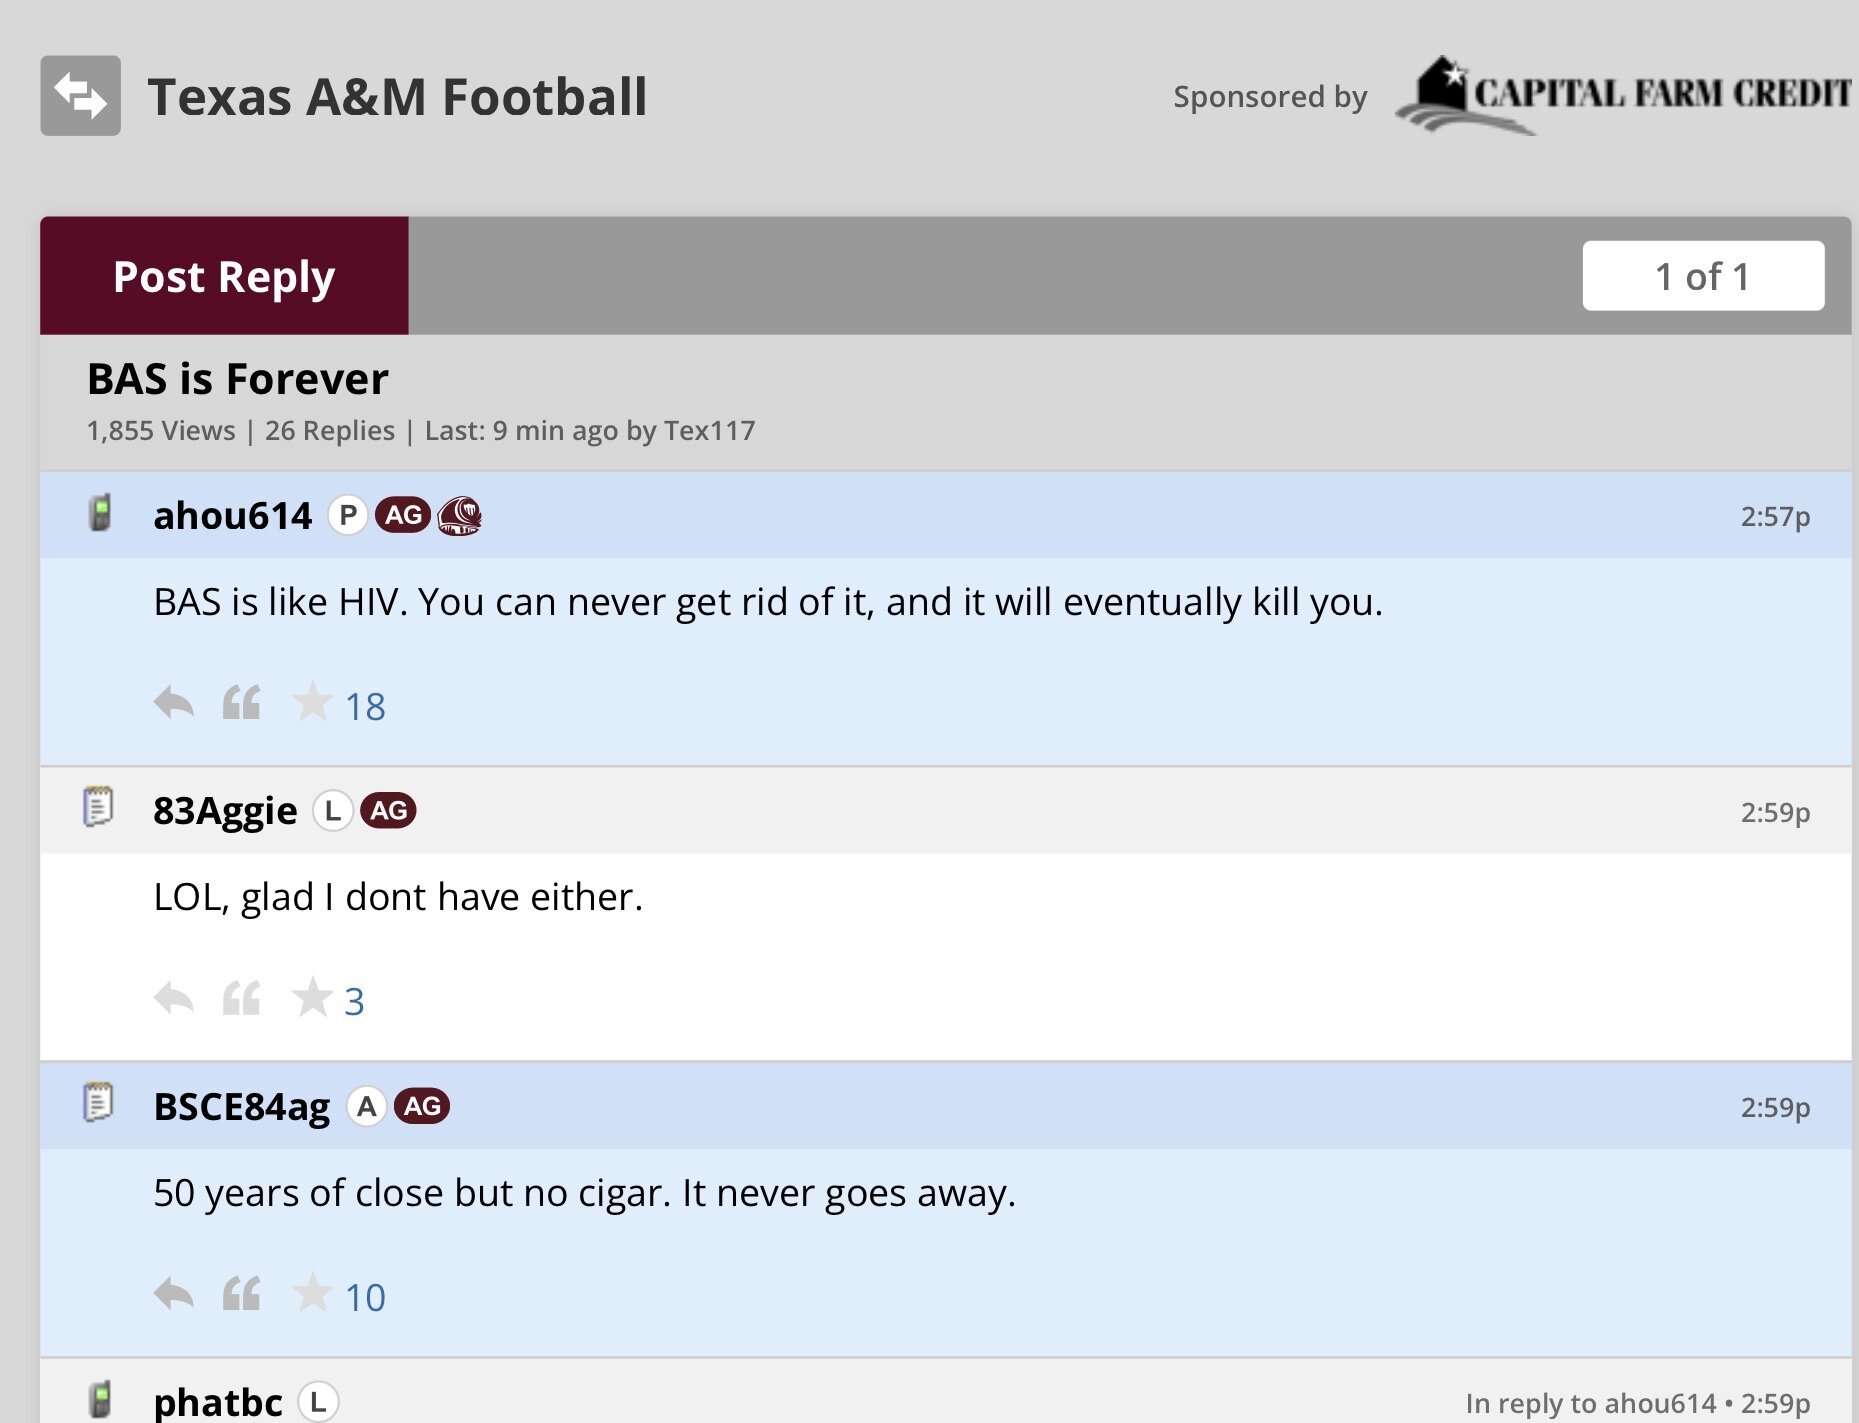Open BSCE84ag's user profile
The image size is (1859, 1423).
[x=241, y=1107]
